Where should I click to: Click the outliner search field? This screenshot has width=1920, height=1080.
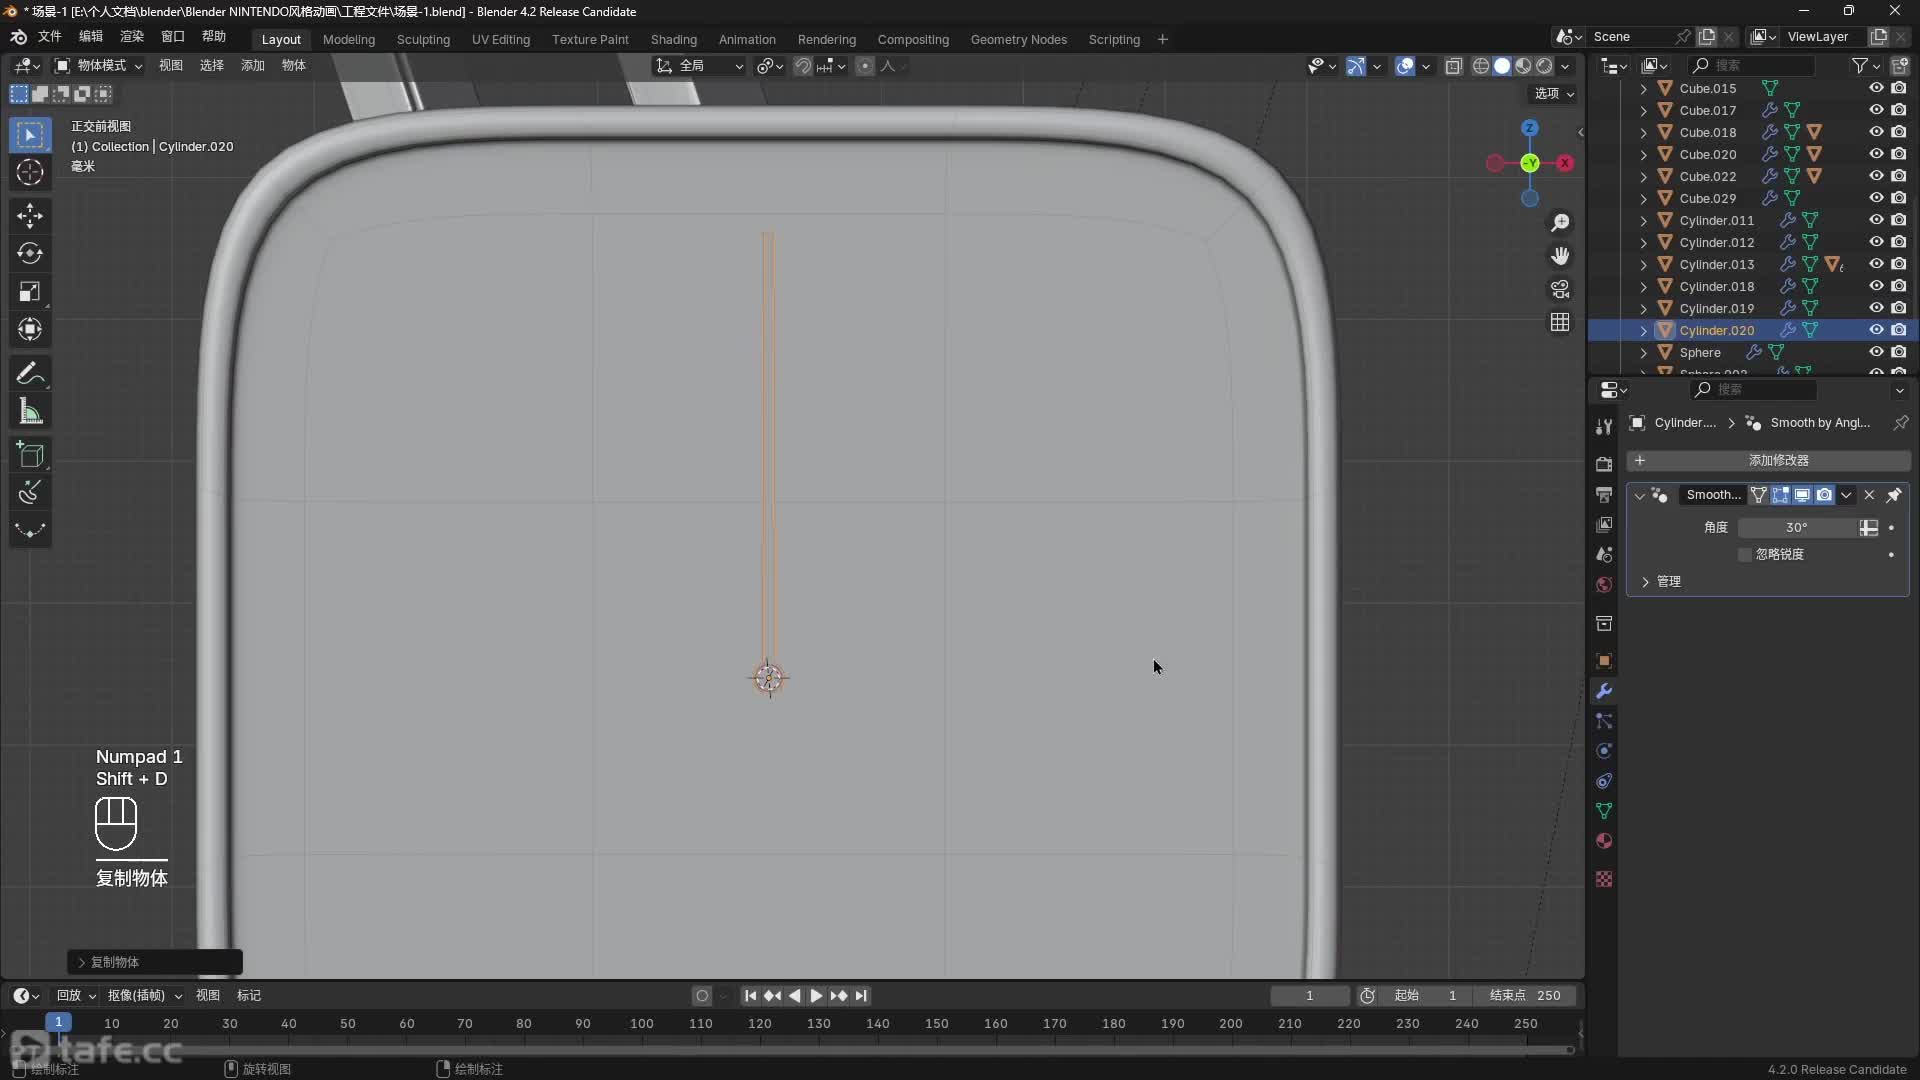point(1752,66)
